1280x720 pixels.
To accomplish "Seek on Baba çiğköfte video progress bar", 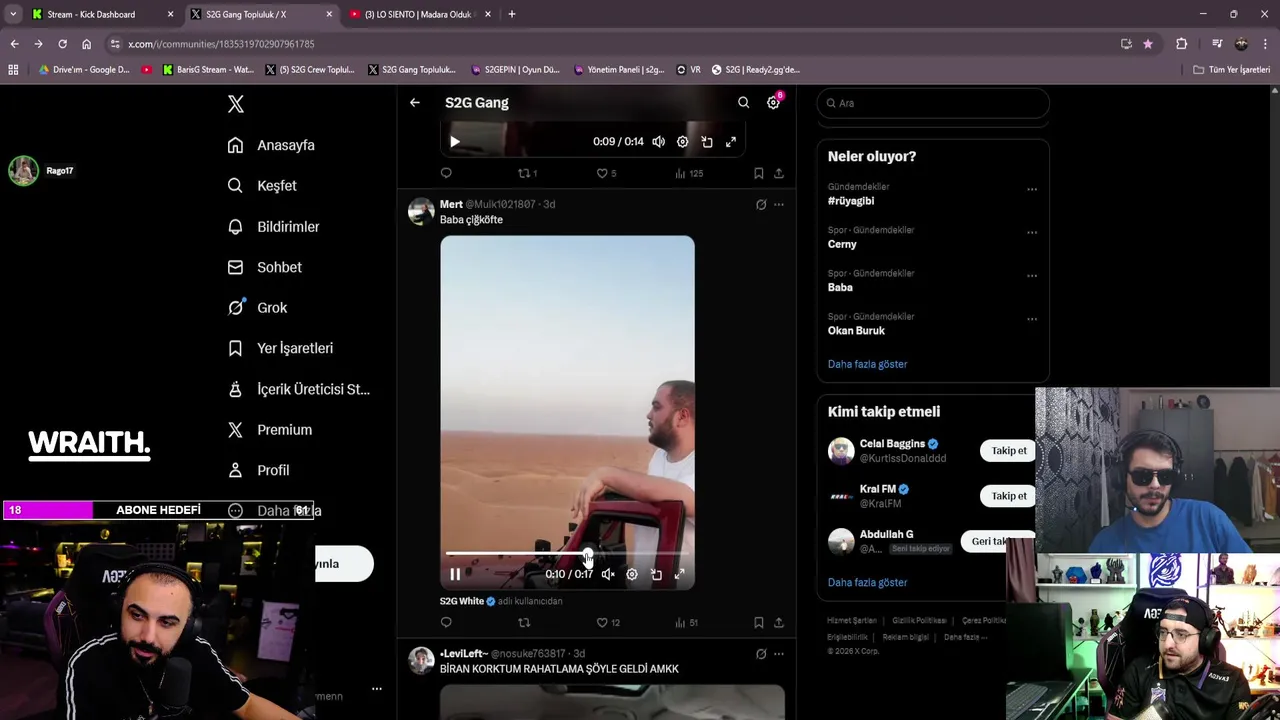I will tap(567, 553).
